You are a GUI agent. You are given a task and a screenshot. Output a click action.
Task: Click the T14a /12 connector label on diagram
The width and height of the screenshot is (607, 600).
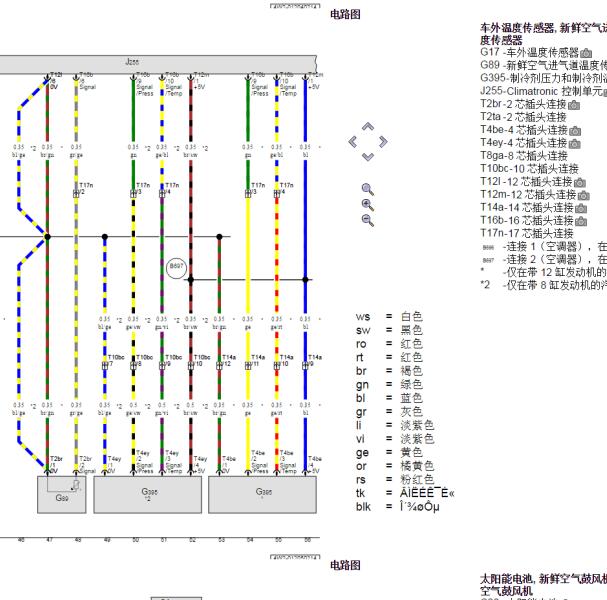(x=229, y=360)
